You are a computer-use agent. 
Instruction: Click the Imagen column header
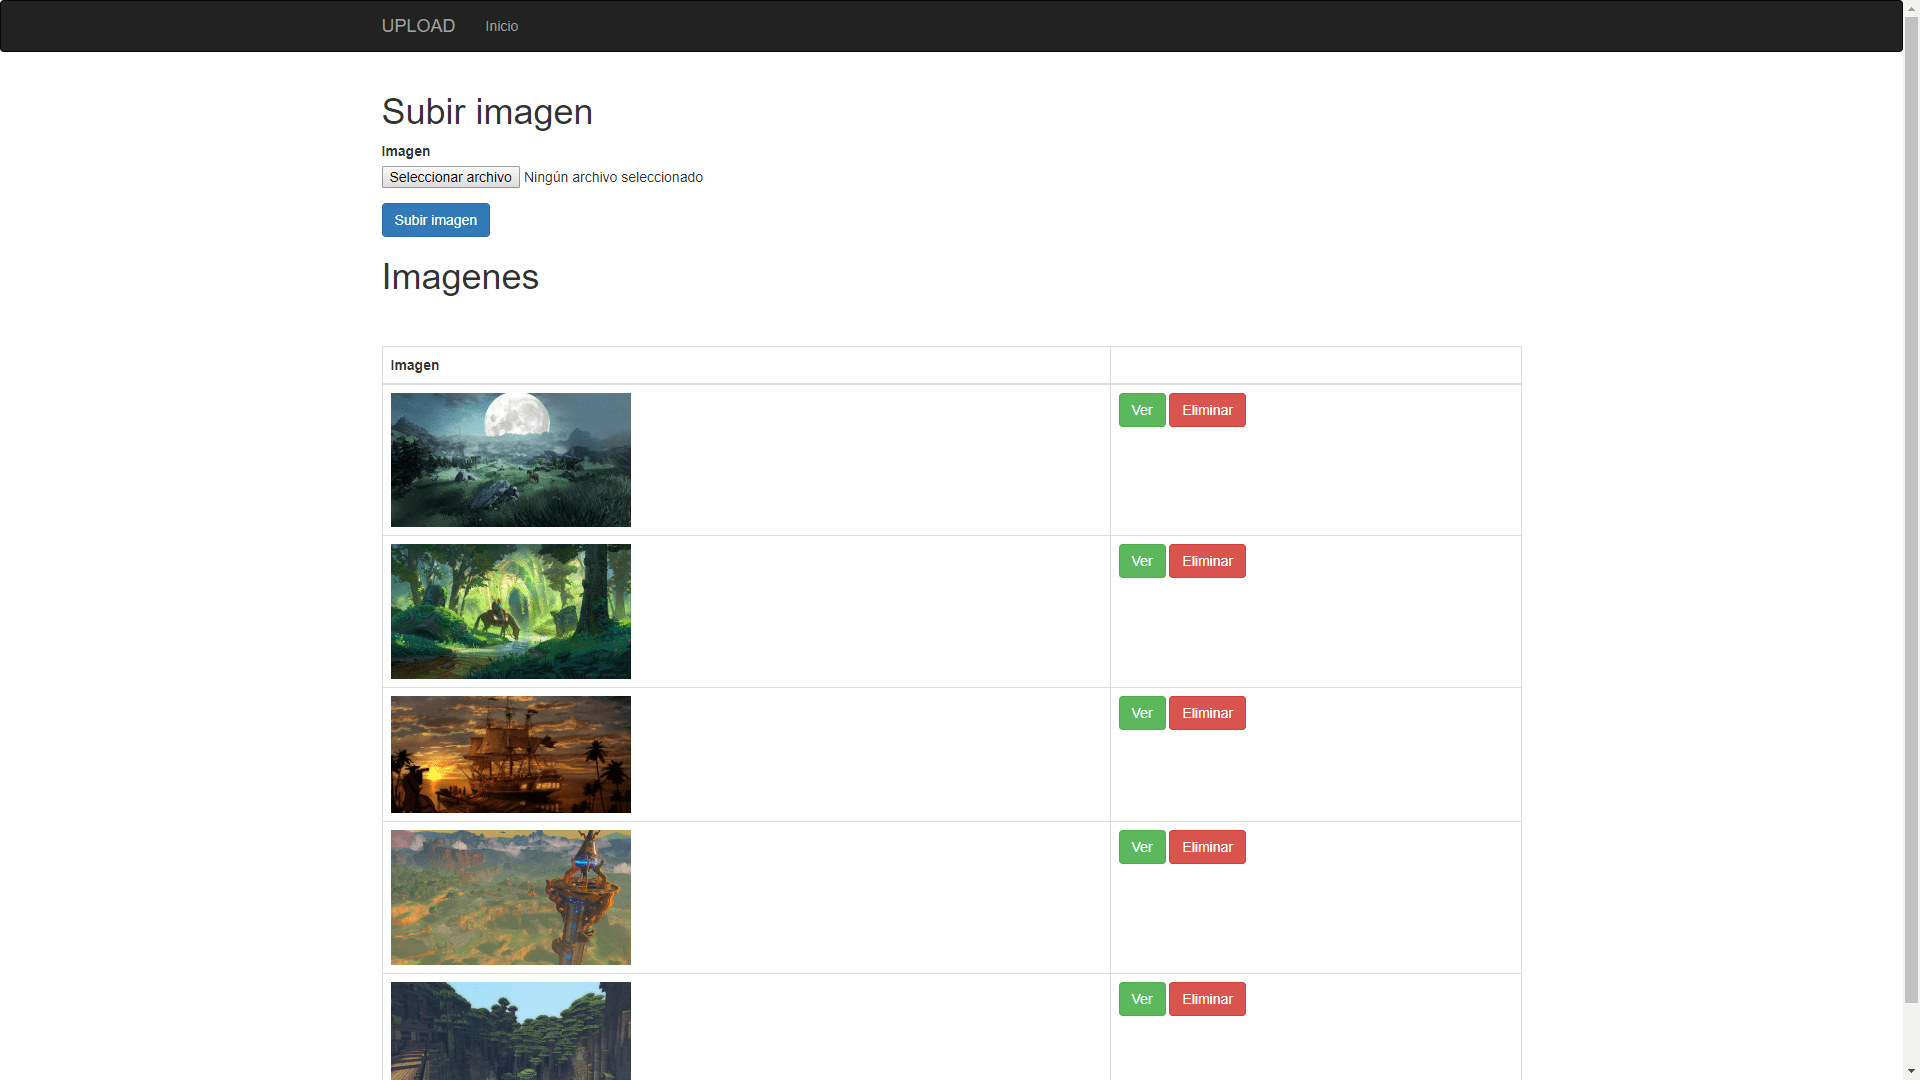click(414, 365)
